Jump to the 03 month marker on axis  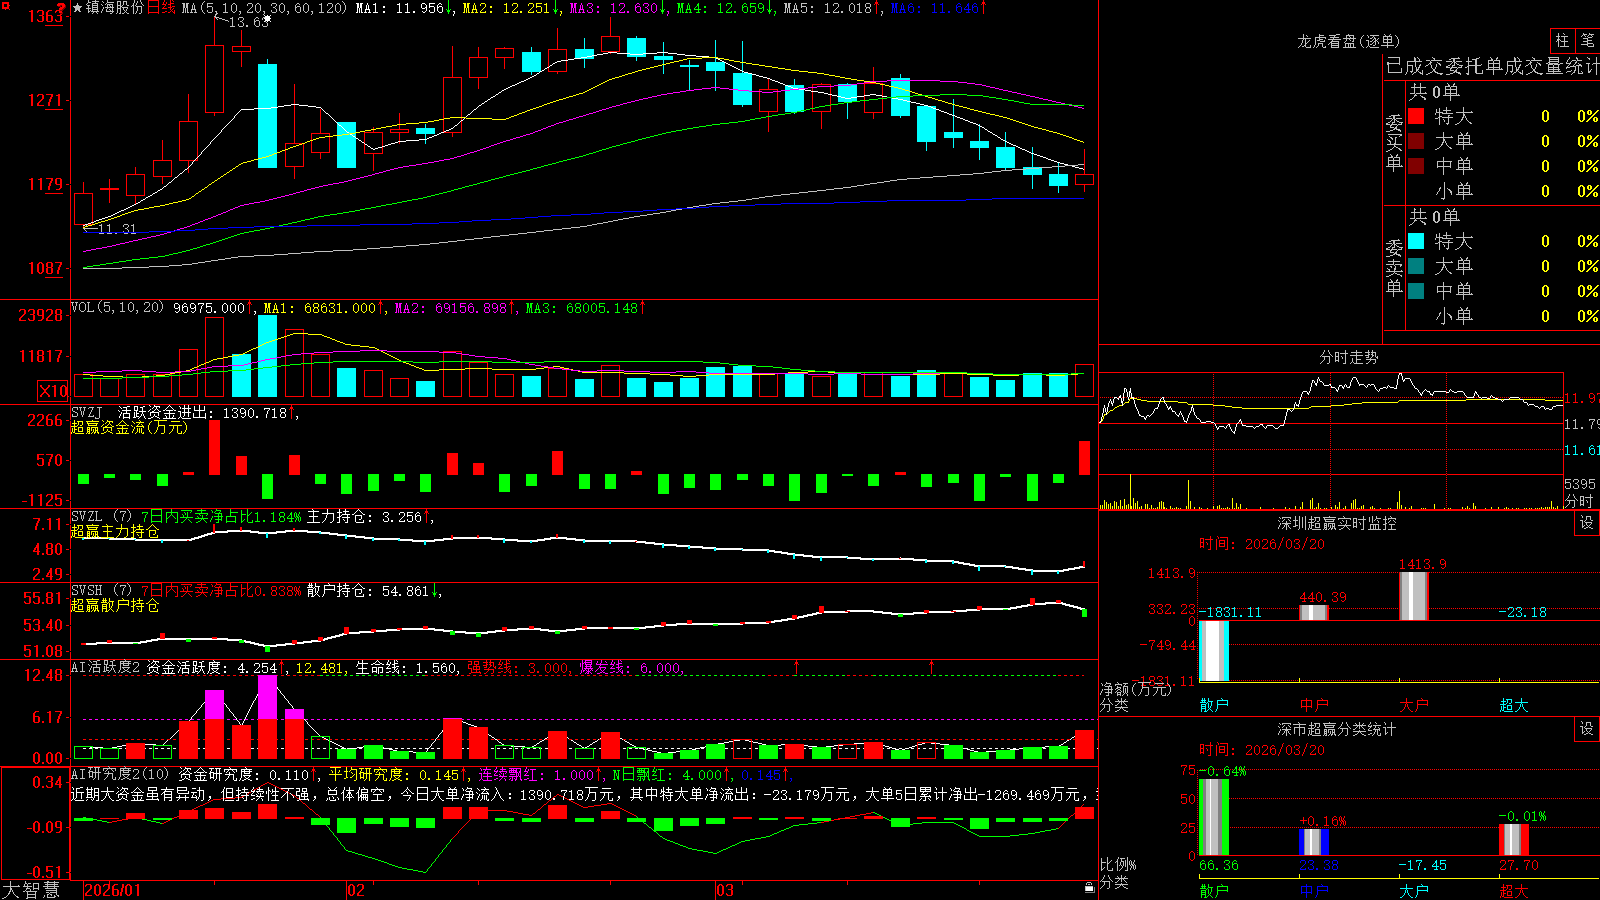725,890
